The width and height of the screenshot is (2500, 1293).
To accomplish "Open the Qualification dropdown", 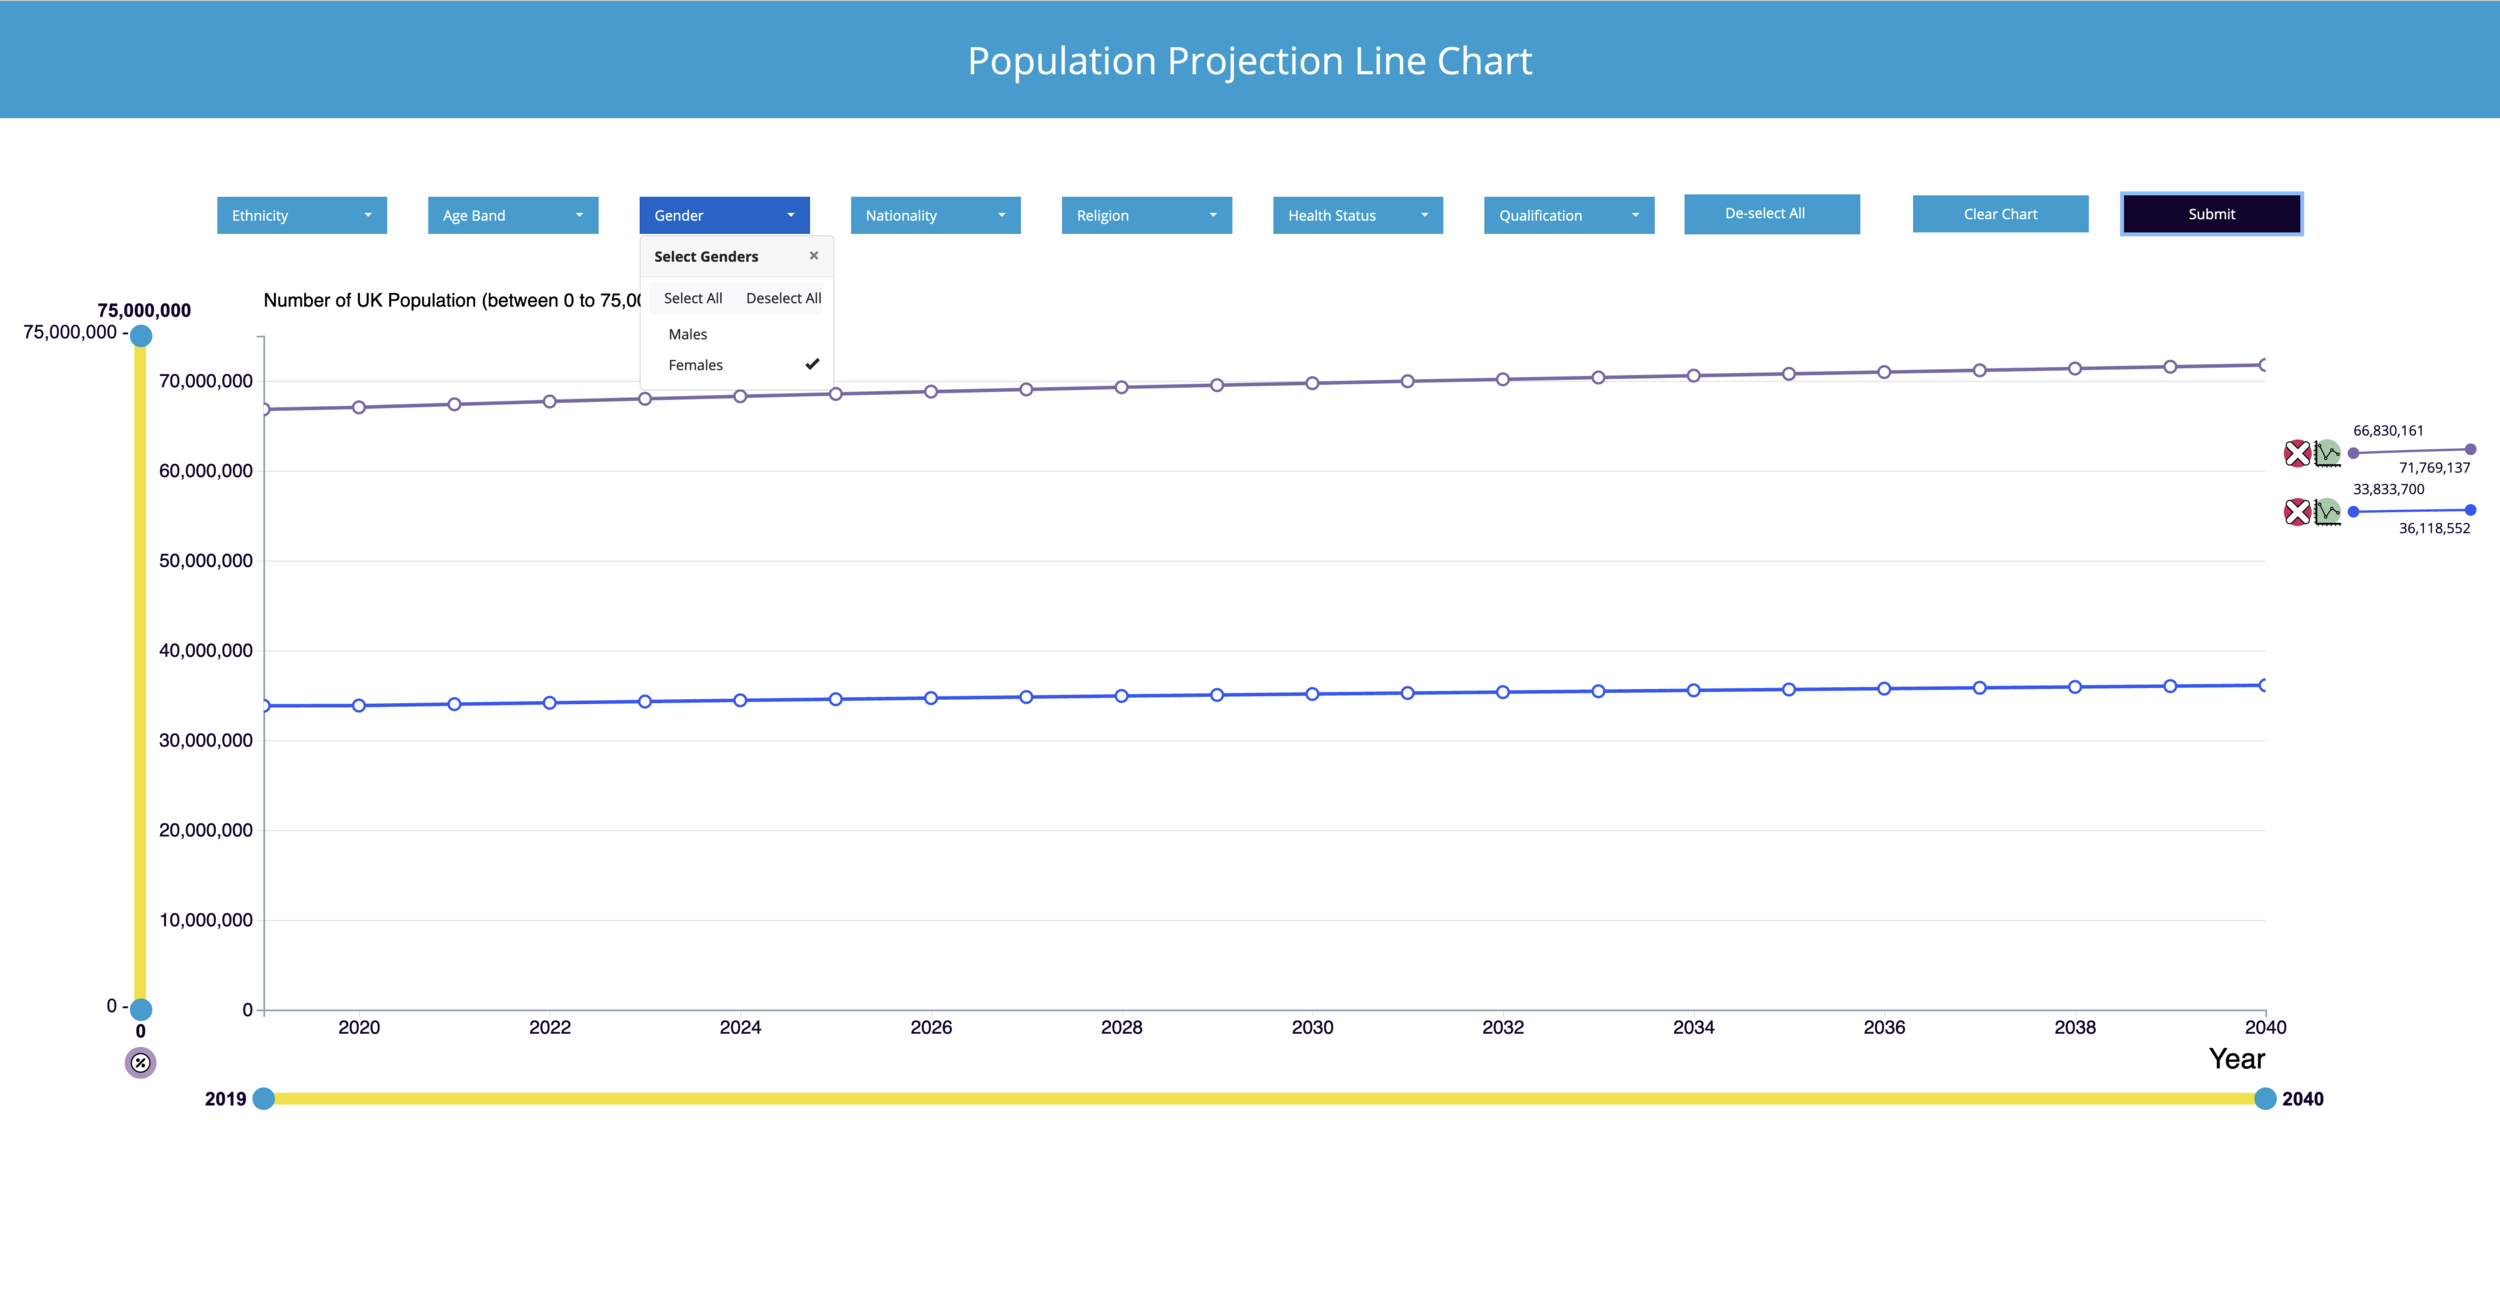I will click(x=1569, y=215).
